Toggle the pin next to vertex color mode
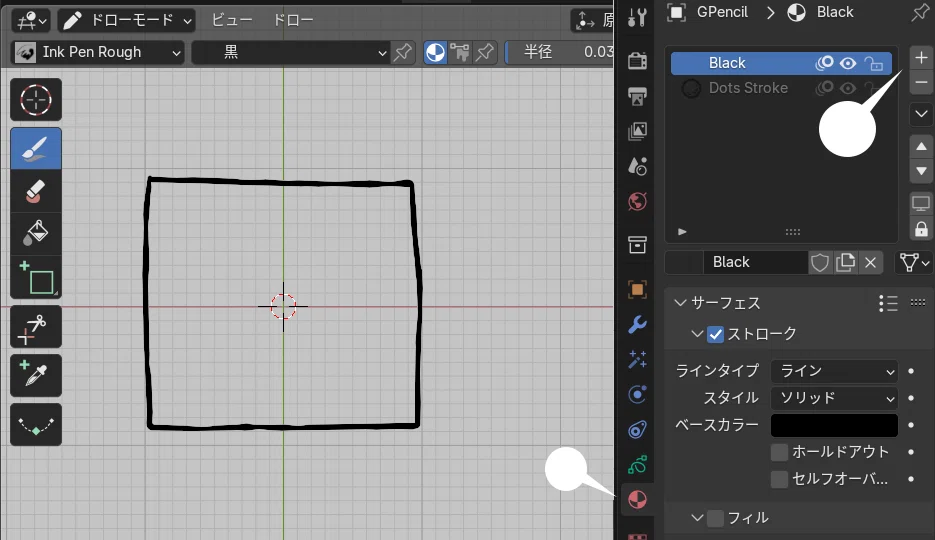 point(485,52)
